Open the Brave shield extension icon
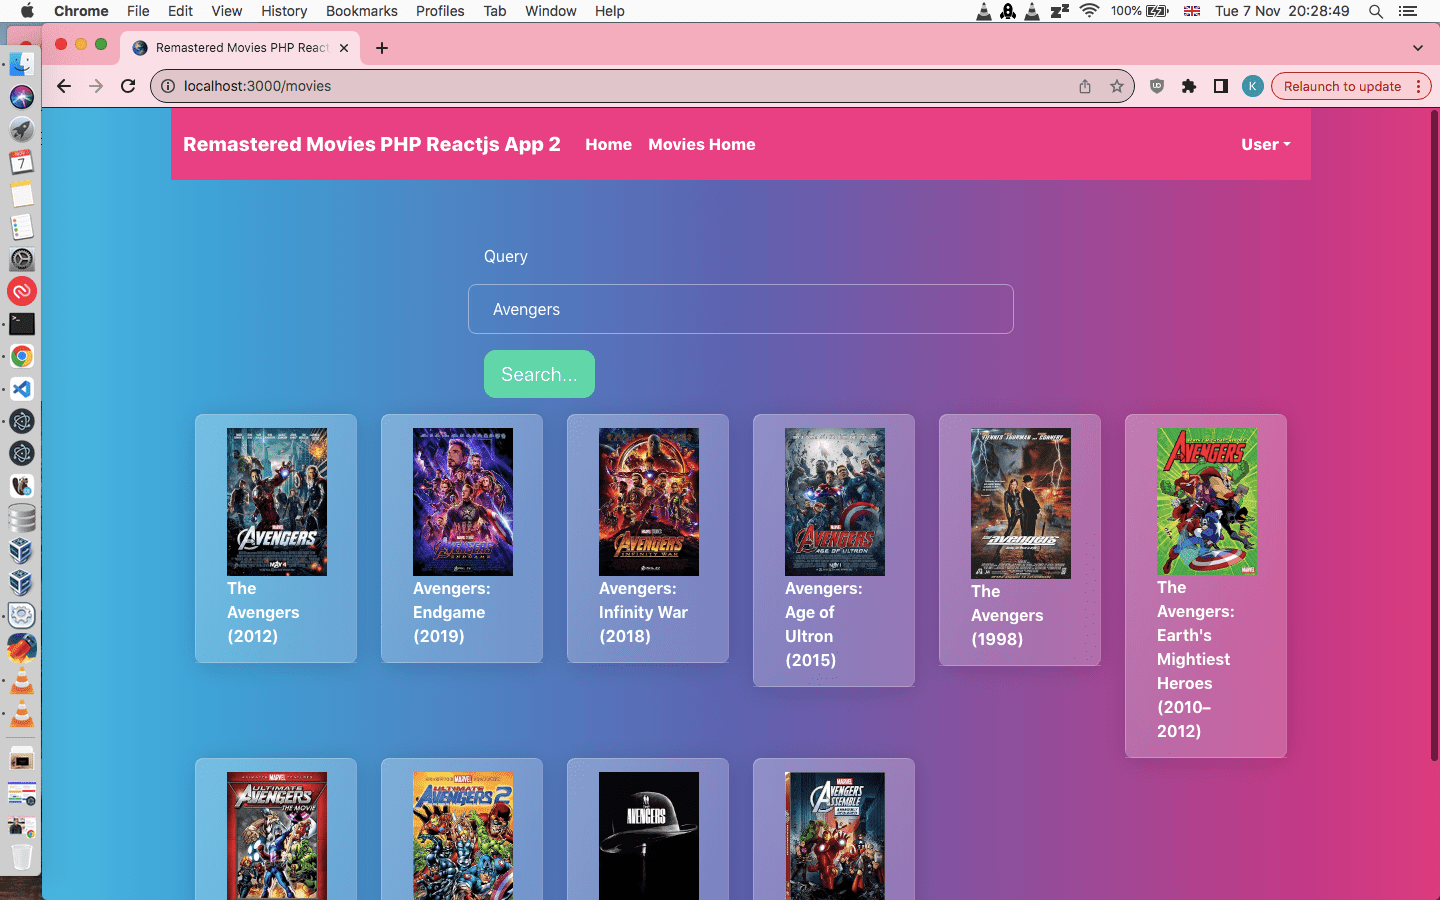The image size is (1440, 900). [1157, 86]
